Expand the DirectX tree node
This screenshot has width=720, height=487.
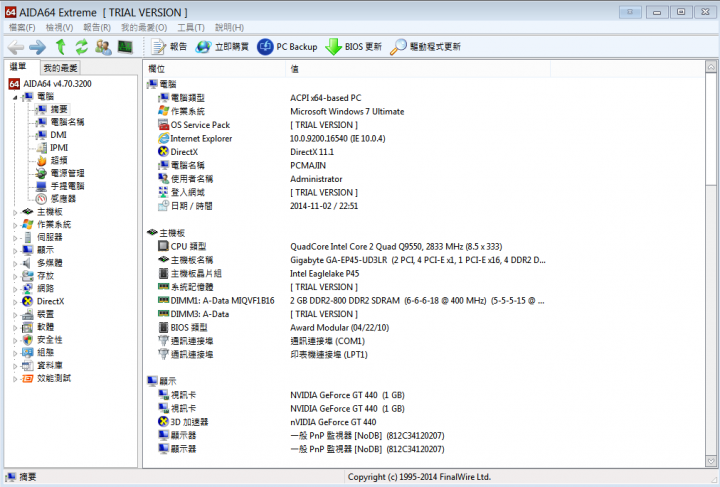(x=15, y=302)
